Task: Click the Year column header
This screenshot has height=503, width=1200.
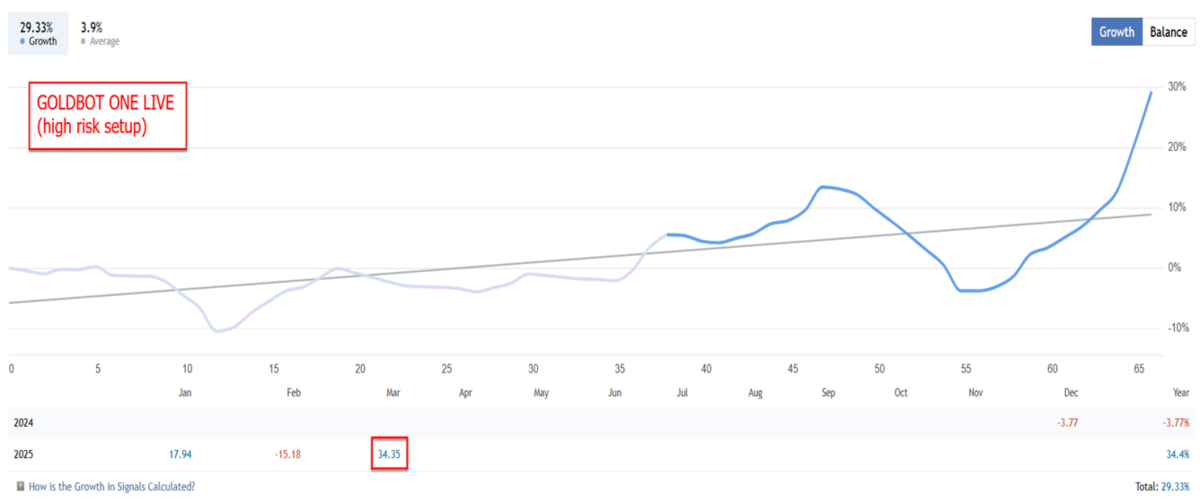Action: tap(1180, 394)
